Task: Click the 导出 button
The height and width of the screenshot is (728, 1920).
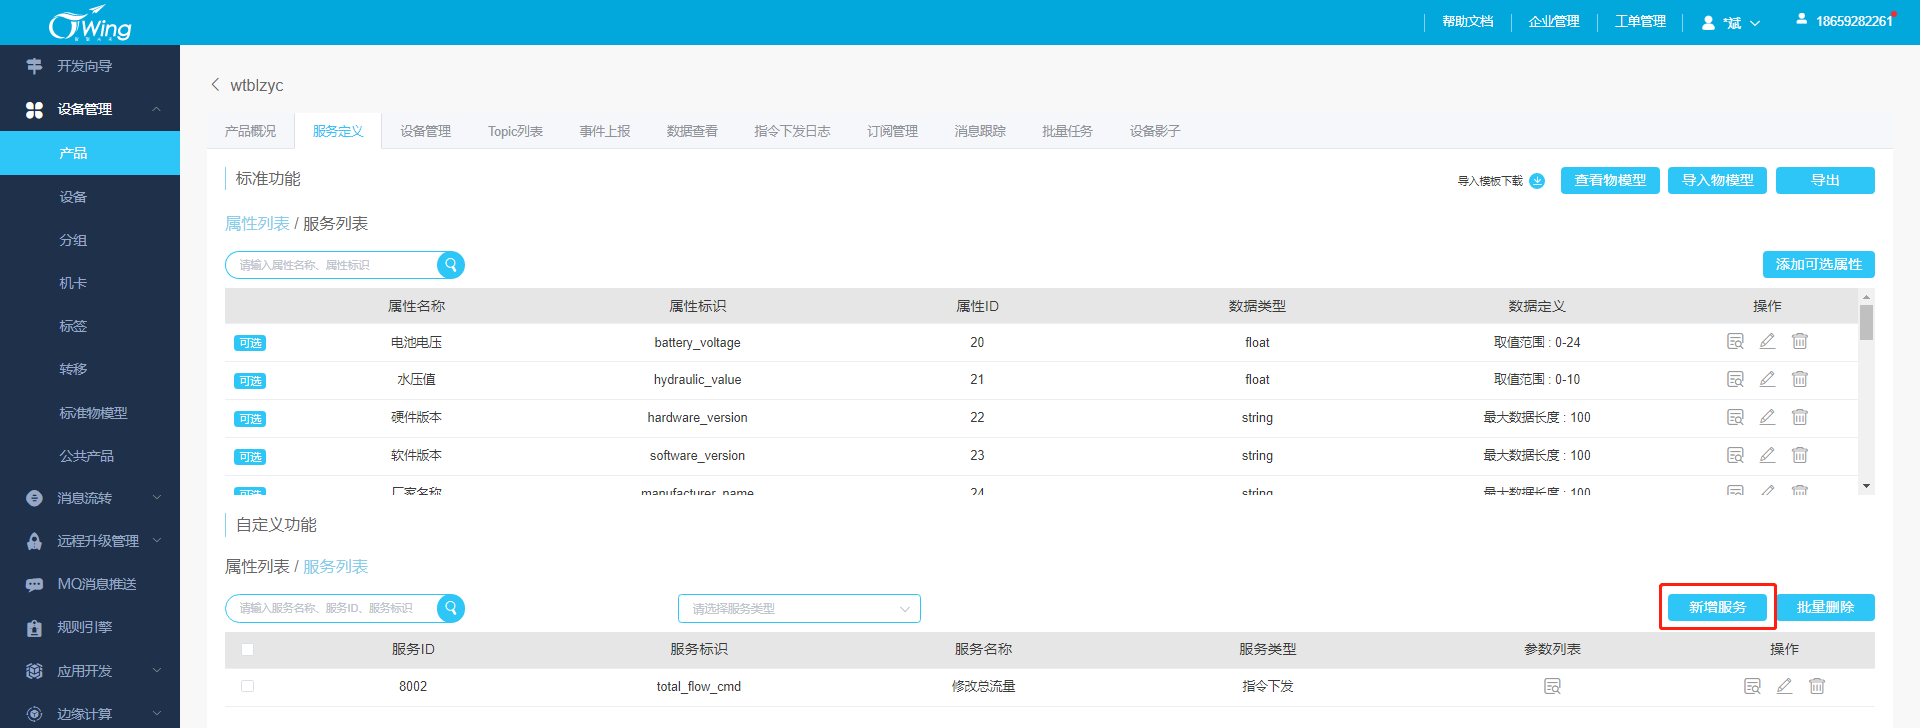Action: (1825, 180)
